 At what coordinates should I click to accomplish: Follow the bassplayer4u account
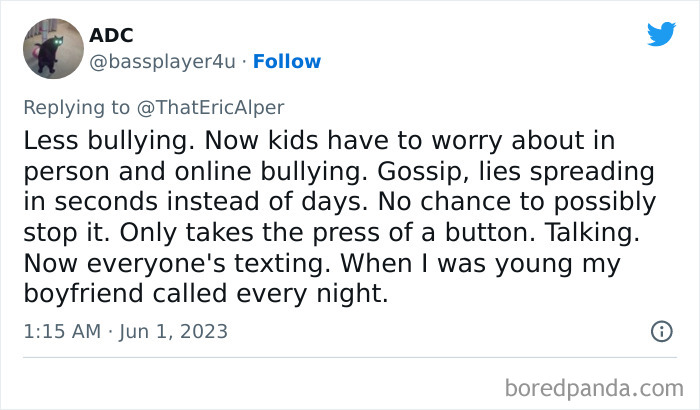287,61
